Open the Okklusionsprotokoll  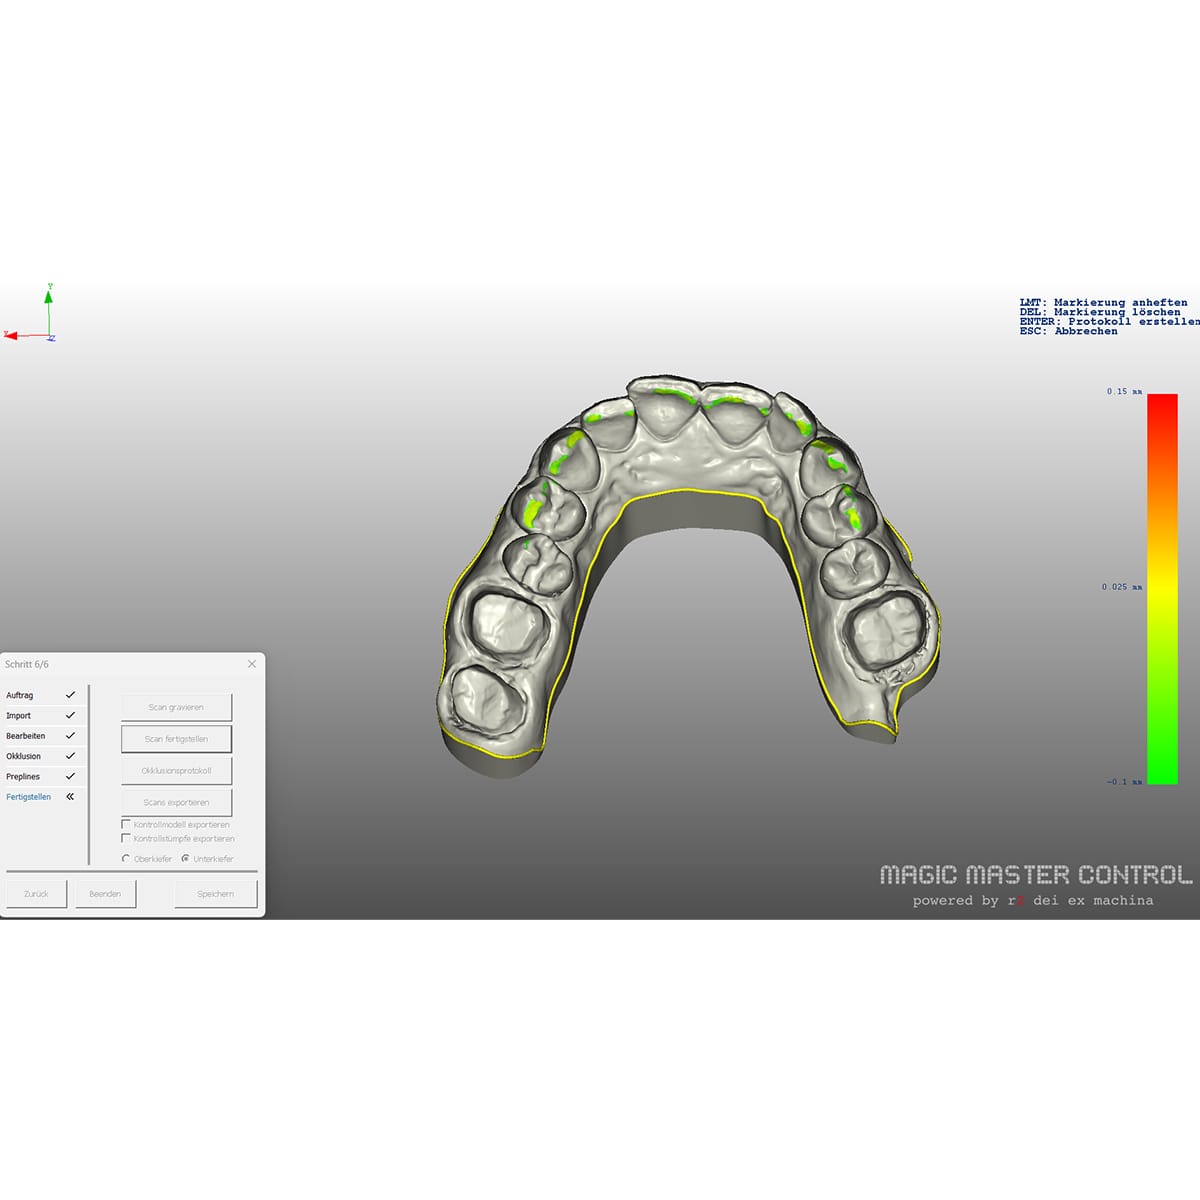176,771
